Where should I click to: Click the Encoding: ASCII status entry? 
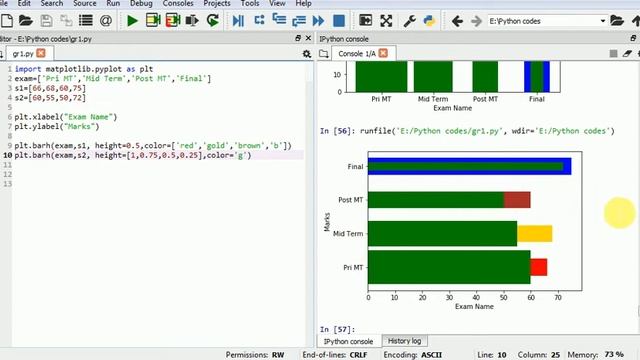point(412,355)
